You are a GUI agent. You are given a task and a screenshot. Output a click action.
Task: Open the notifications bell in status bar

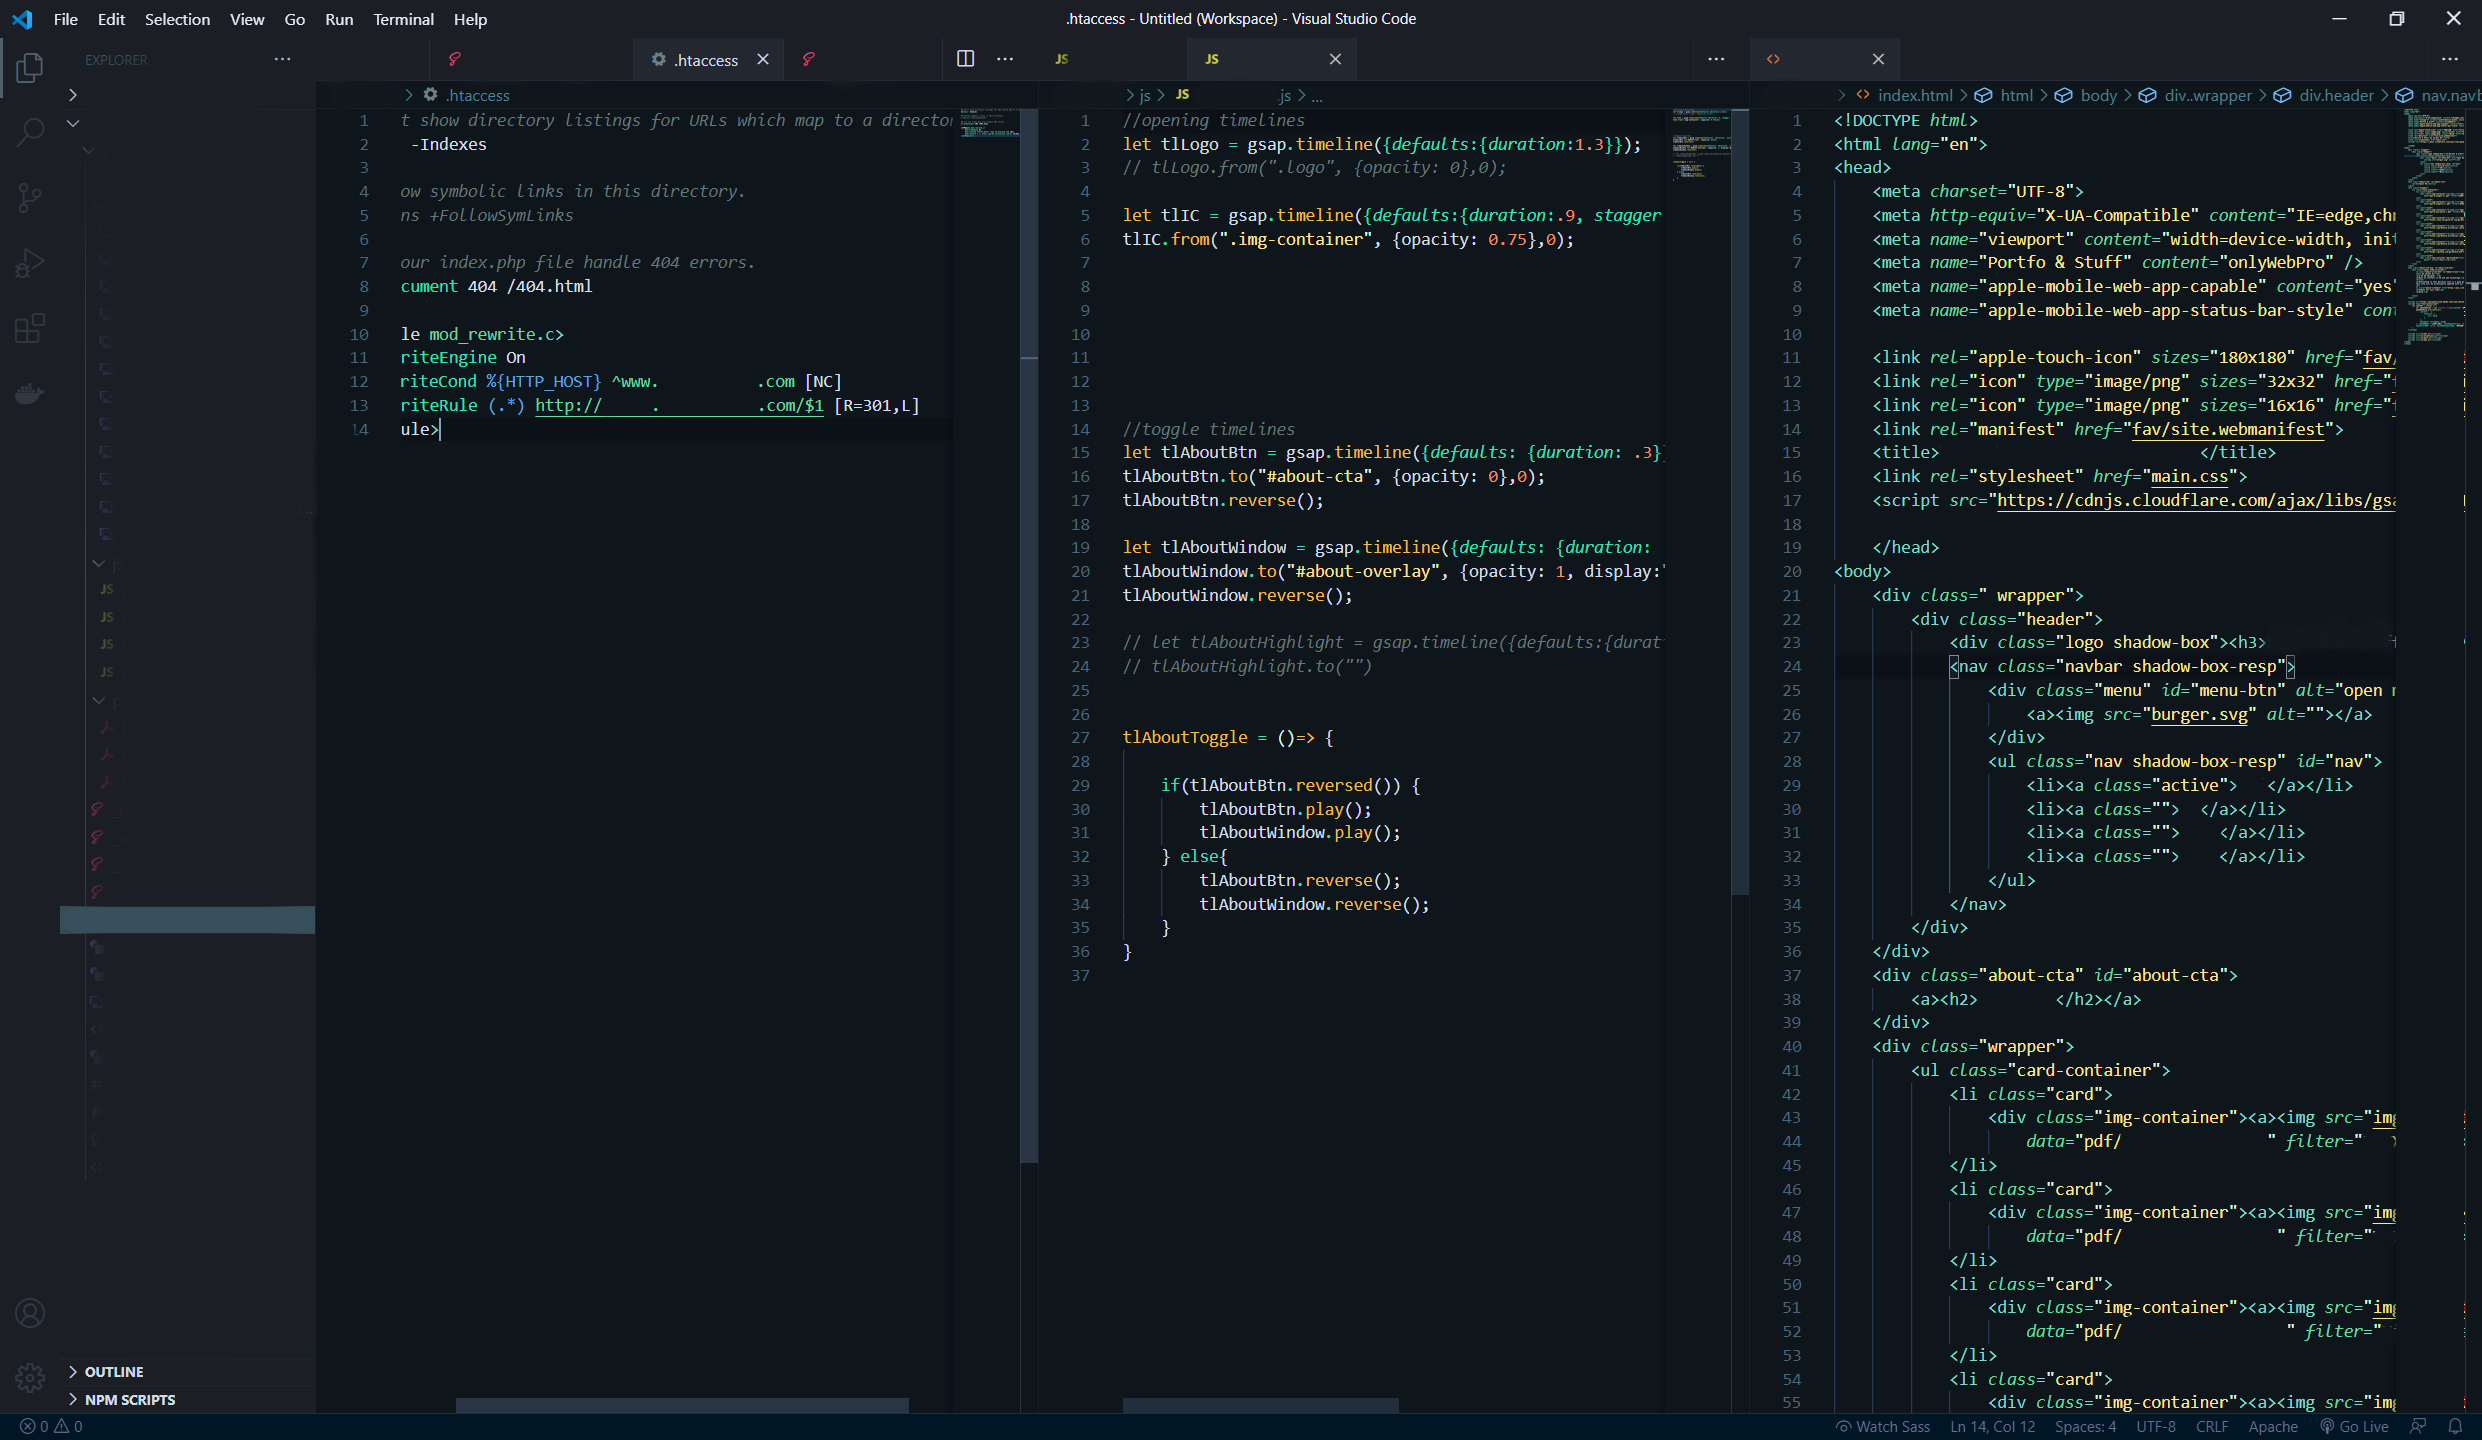2455,1427
